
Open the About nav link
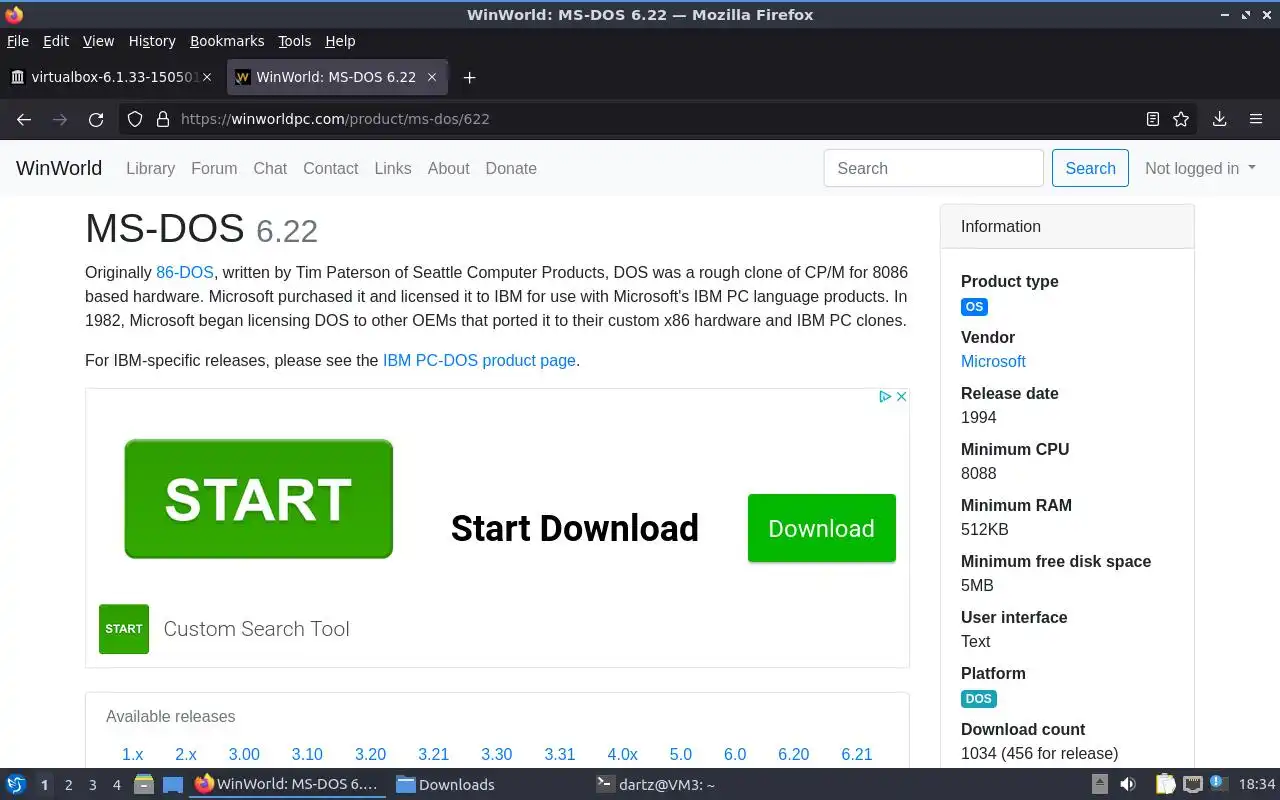tap(448, 168)
